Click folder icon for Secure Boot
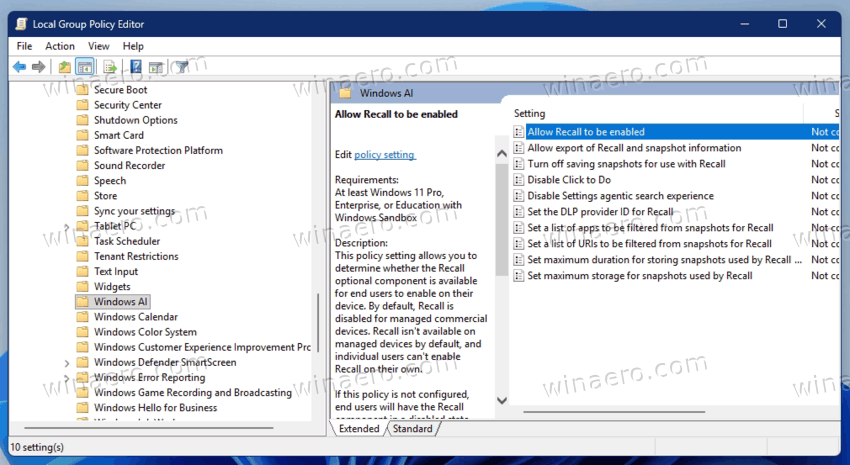Viewport: 850px width, 465px height. pyautogui.click(x=82, y=90)
